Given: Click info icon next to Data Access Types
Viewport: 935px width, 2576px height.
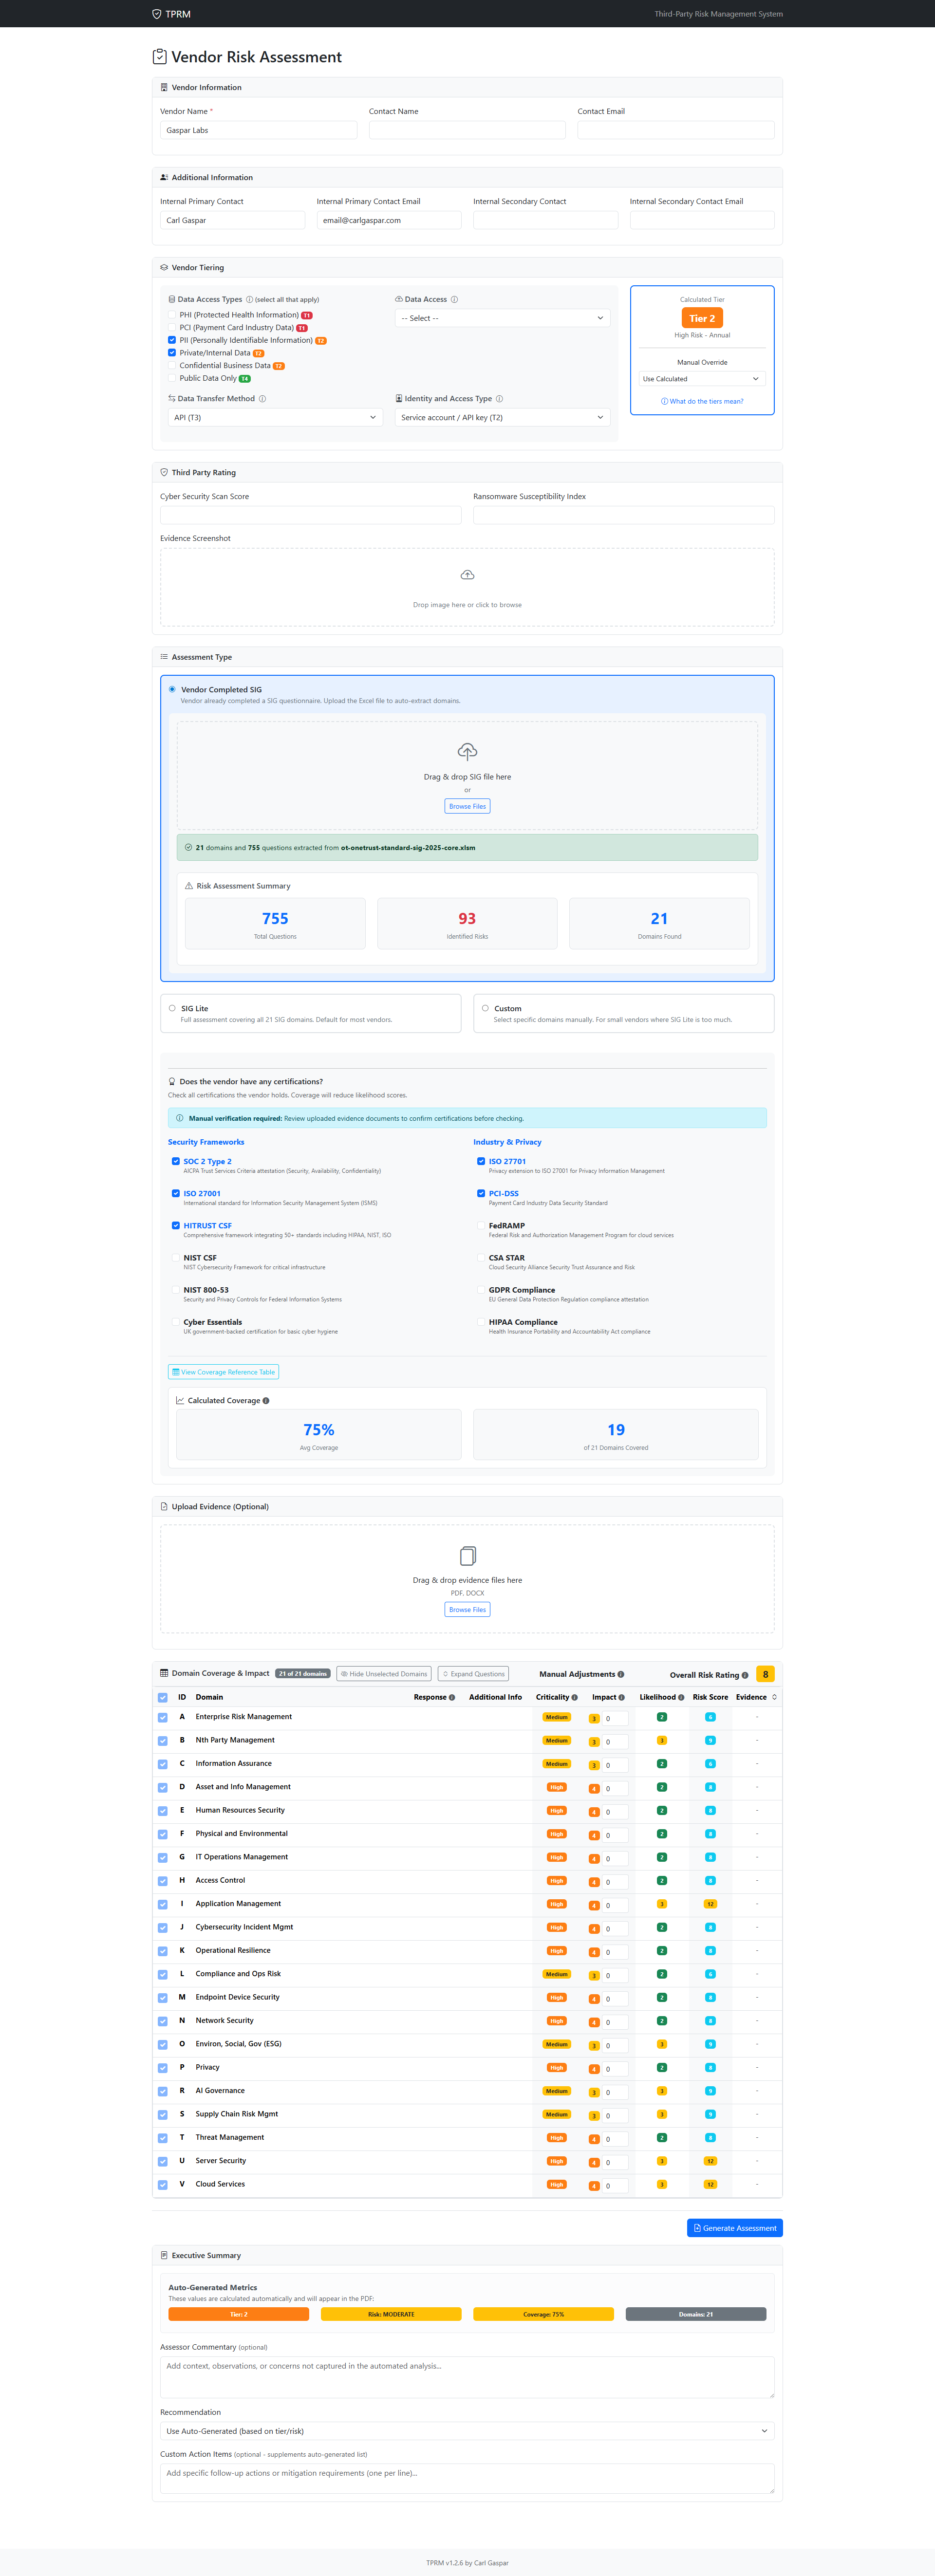Looking at the screenshot, I should [249, 300].
